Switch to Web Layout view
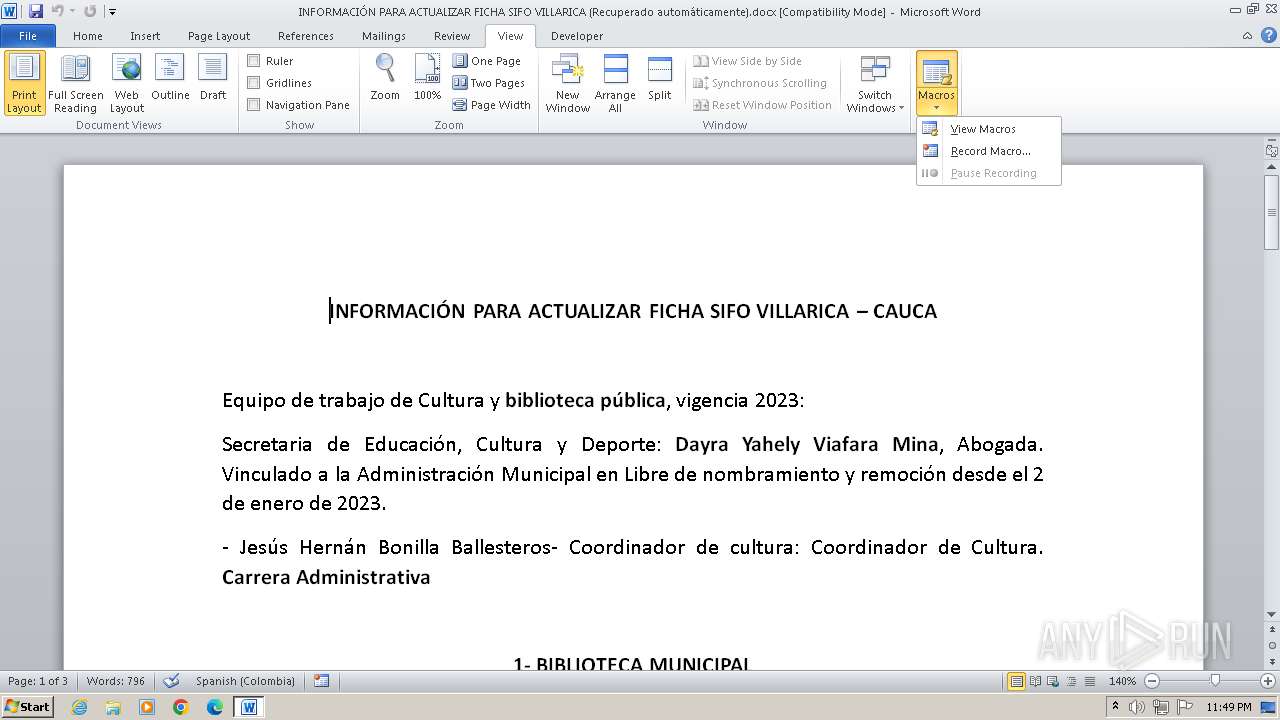Screen dimensions: 1280x720 127,83
